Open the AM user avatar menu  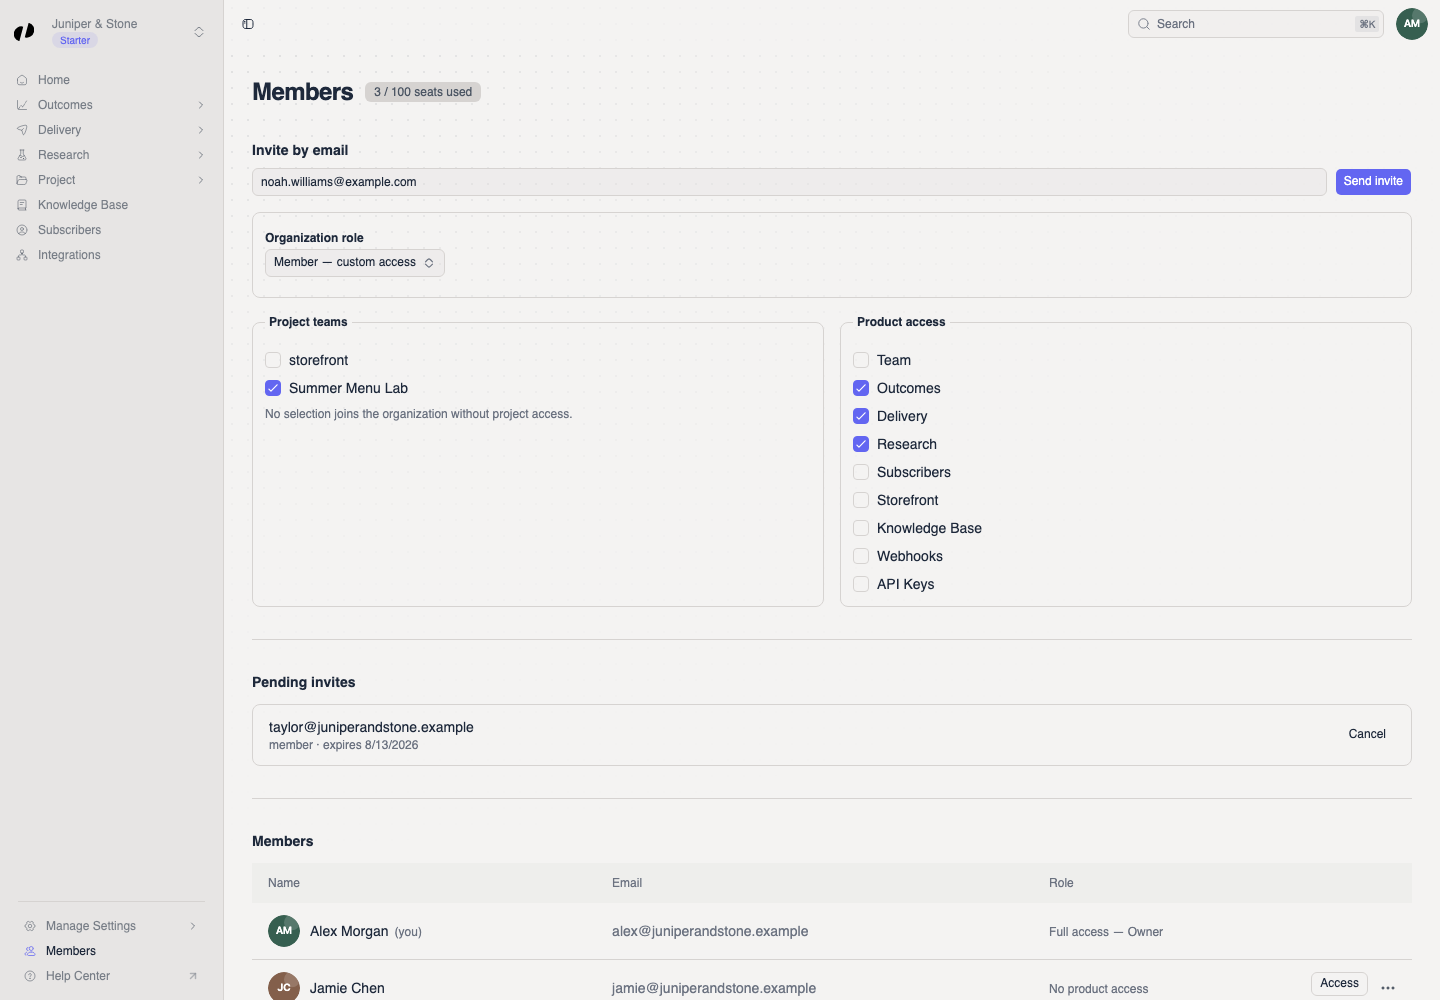1412,24
